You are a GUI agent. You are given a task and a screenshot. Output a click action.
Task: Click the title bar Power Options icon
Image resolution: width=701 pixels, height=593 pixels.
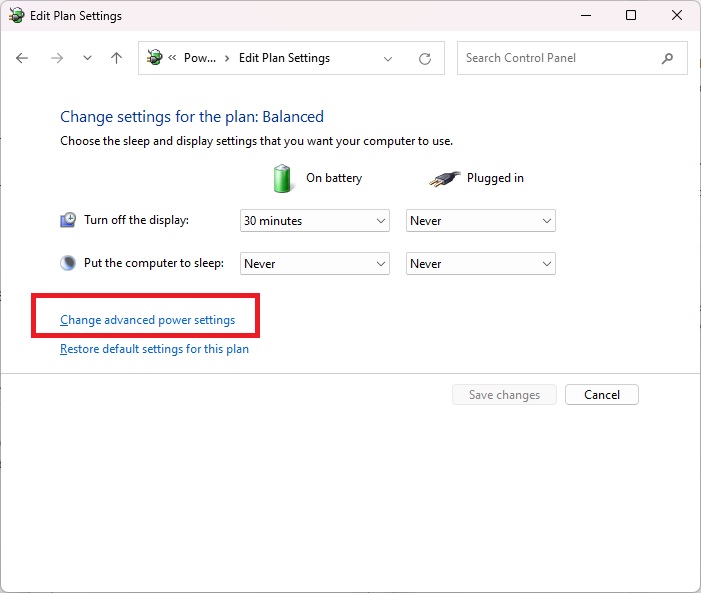click(x=17, y=16)
